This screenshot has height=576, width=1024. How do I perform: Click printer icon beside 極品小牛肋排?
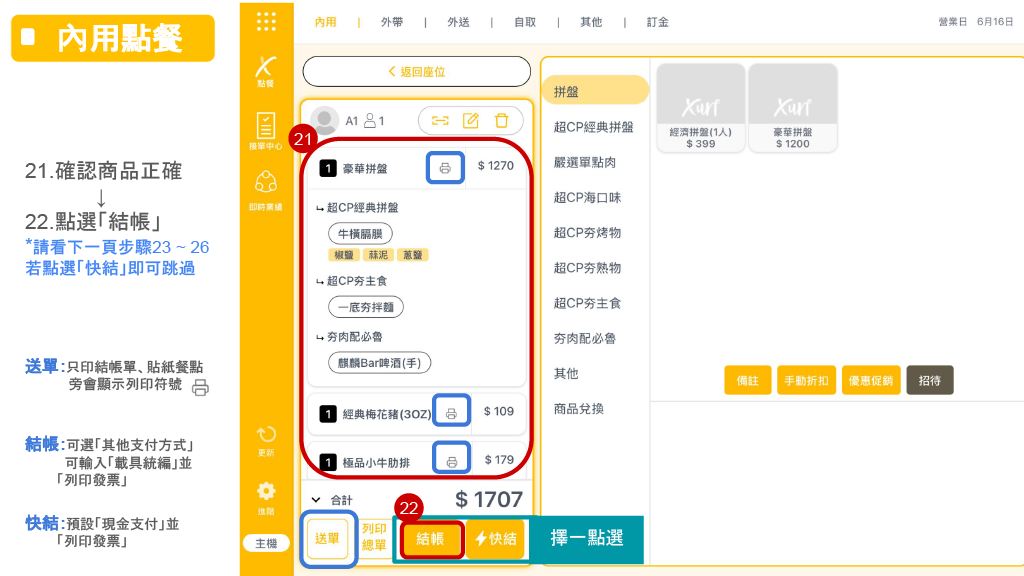click(452, 461)
